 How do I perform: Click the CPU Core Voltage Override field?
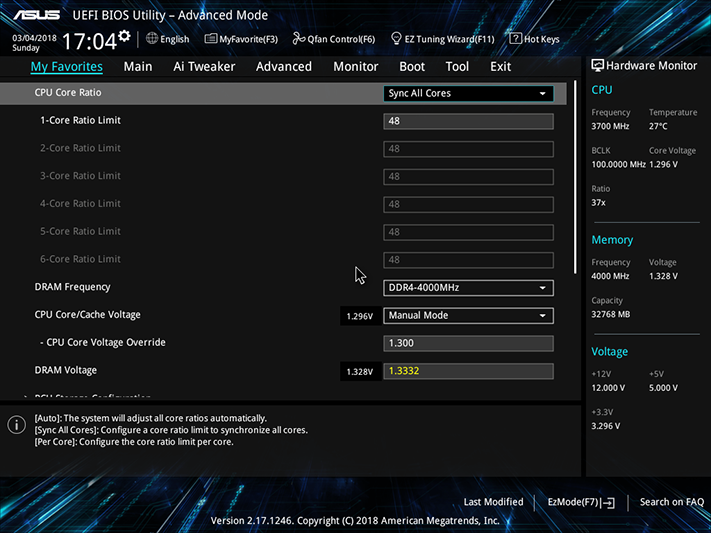[468, 343]
